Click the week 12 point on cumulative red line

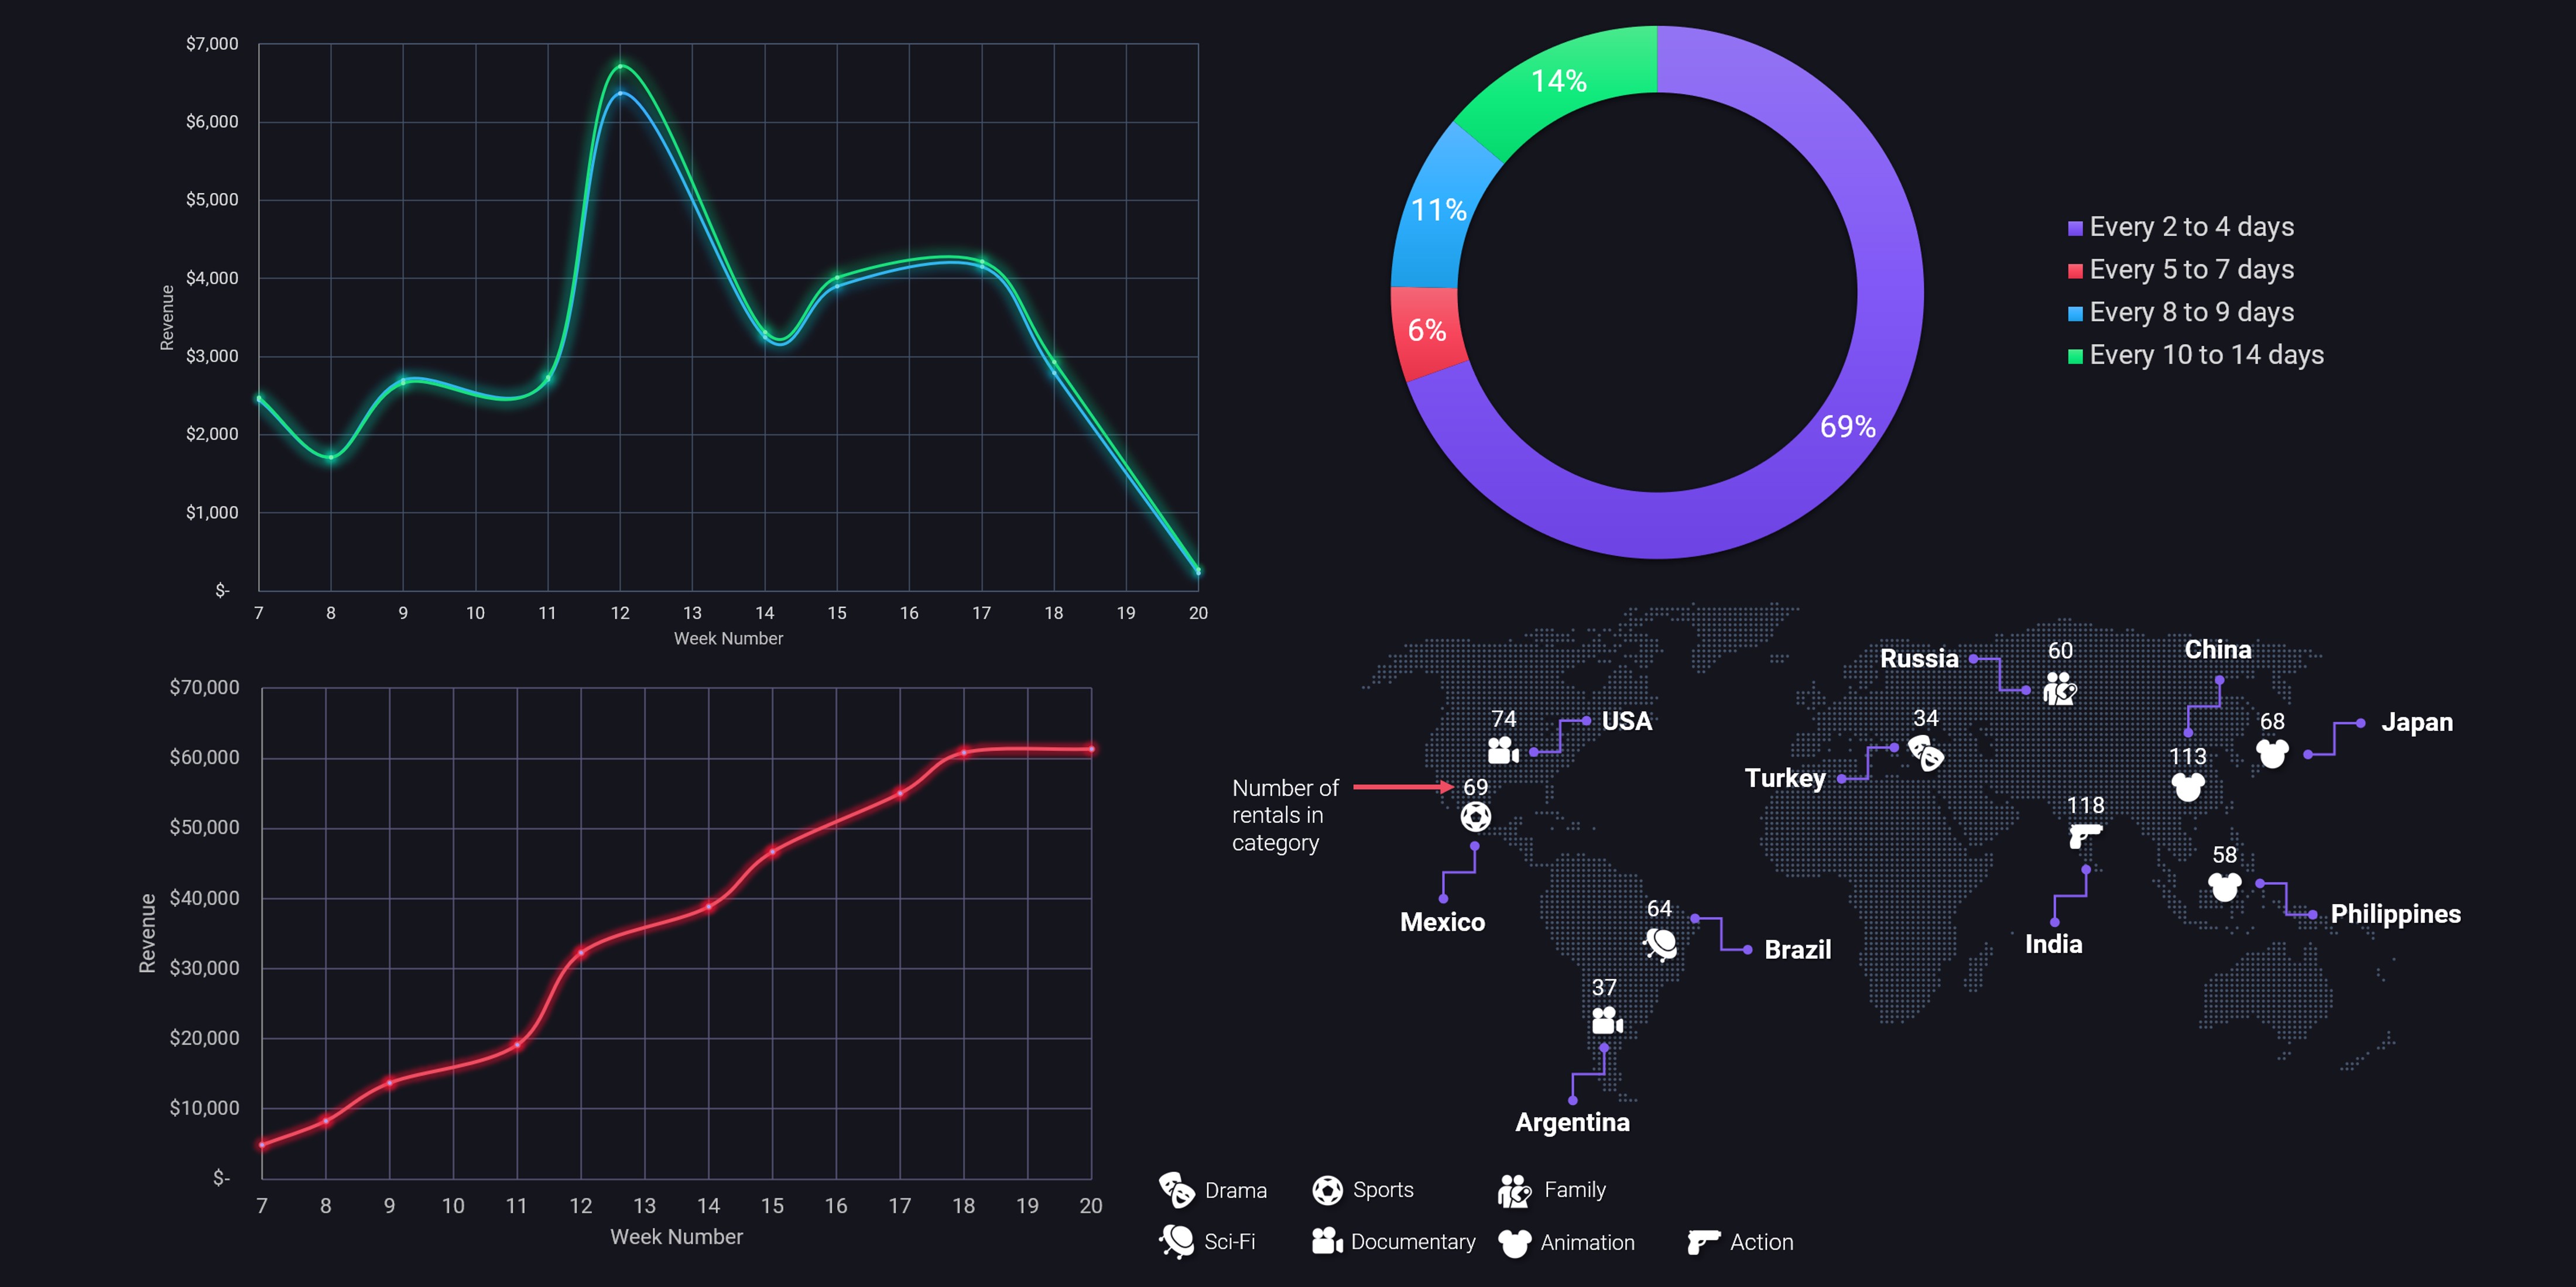[x=581, y=952]
